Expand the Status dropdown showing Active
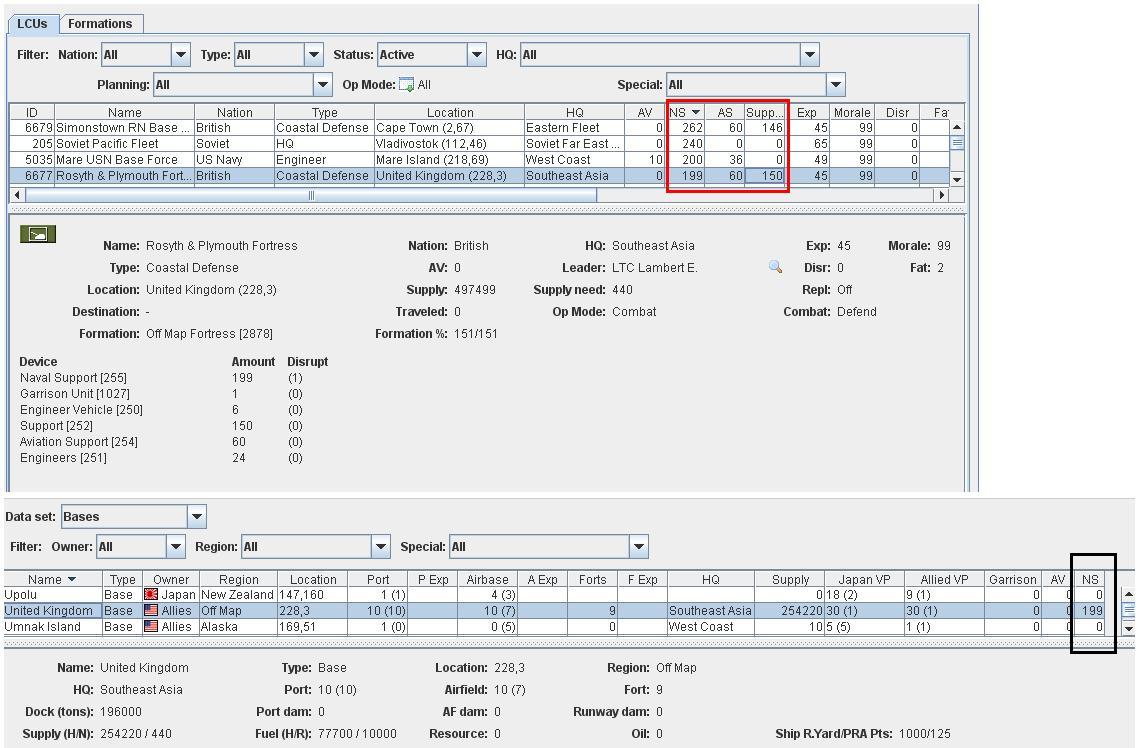 coord(477,55)
